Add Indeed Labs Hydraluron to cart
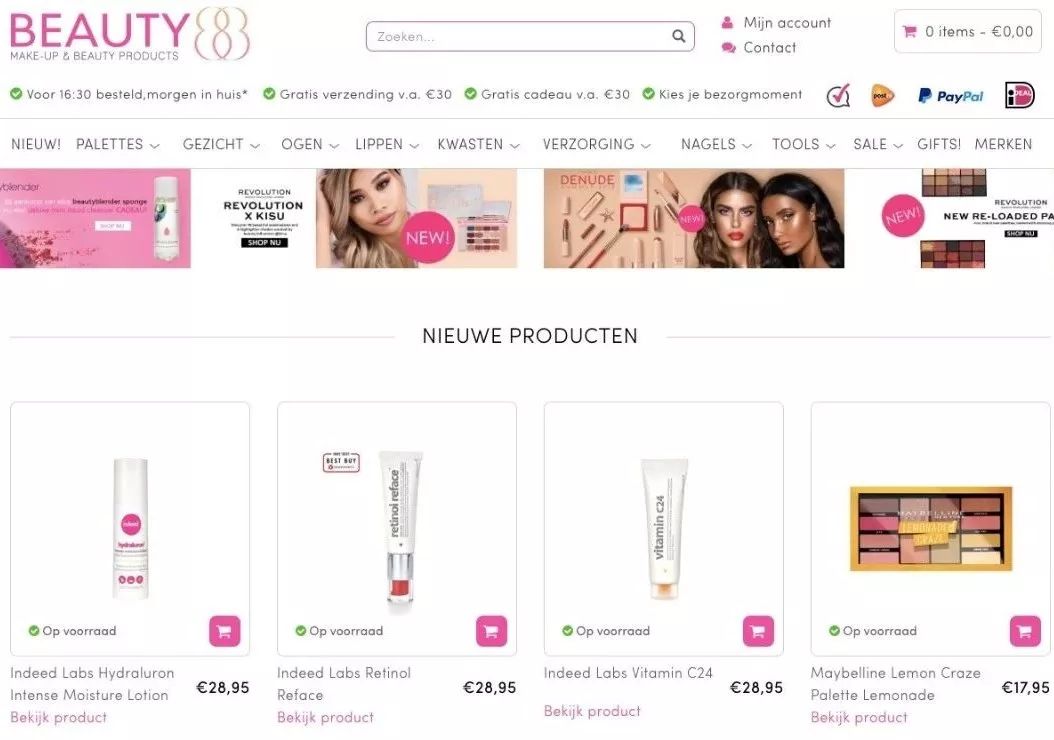1054x740 pixels. tap(225, 631)
